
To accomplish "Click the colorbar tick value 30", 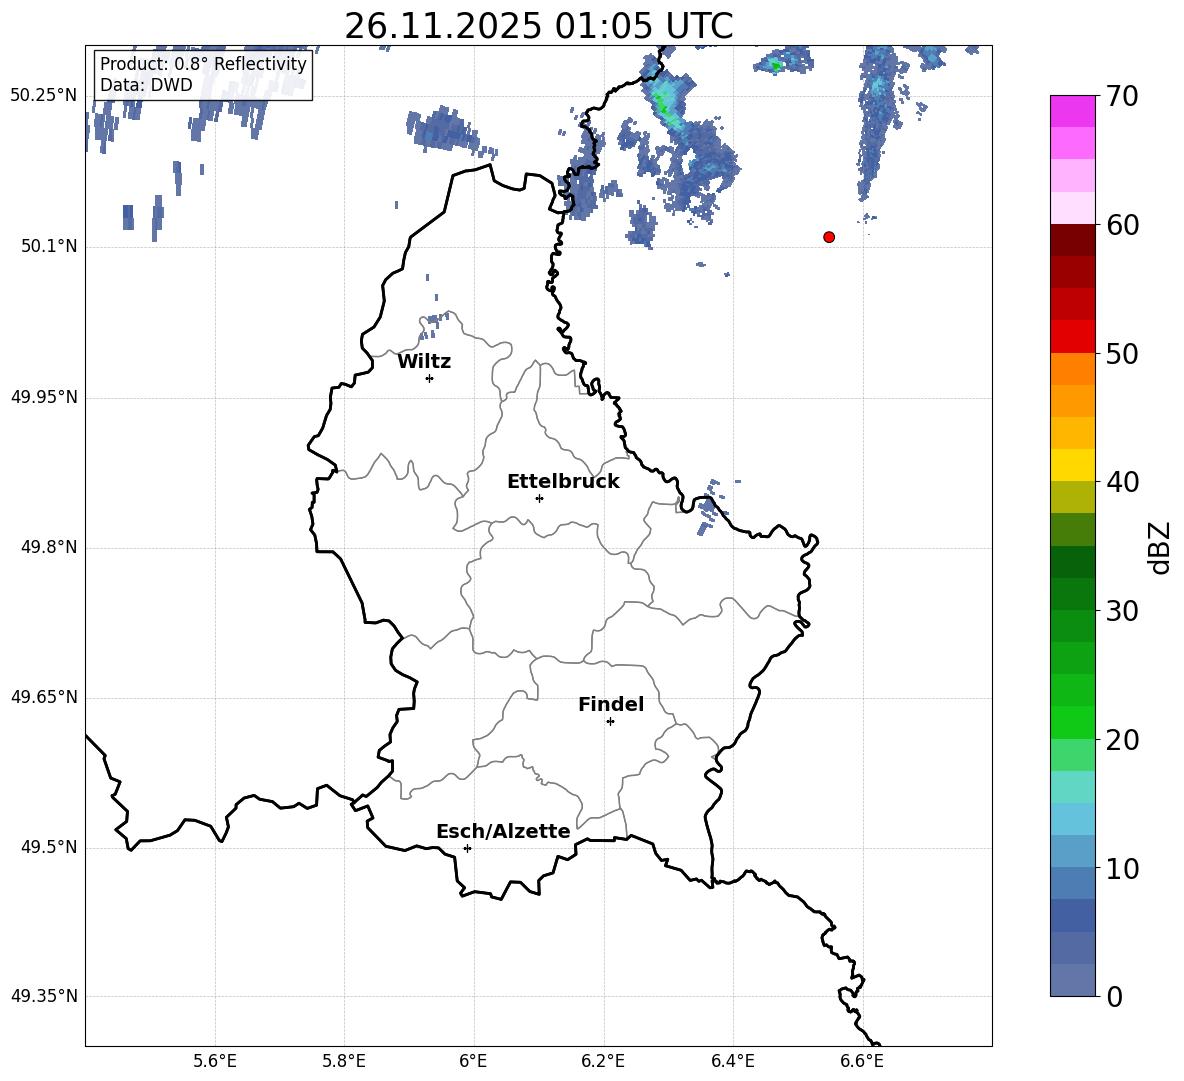I will coord(1122,610).
